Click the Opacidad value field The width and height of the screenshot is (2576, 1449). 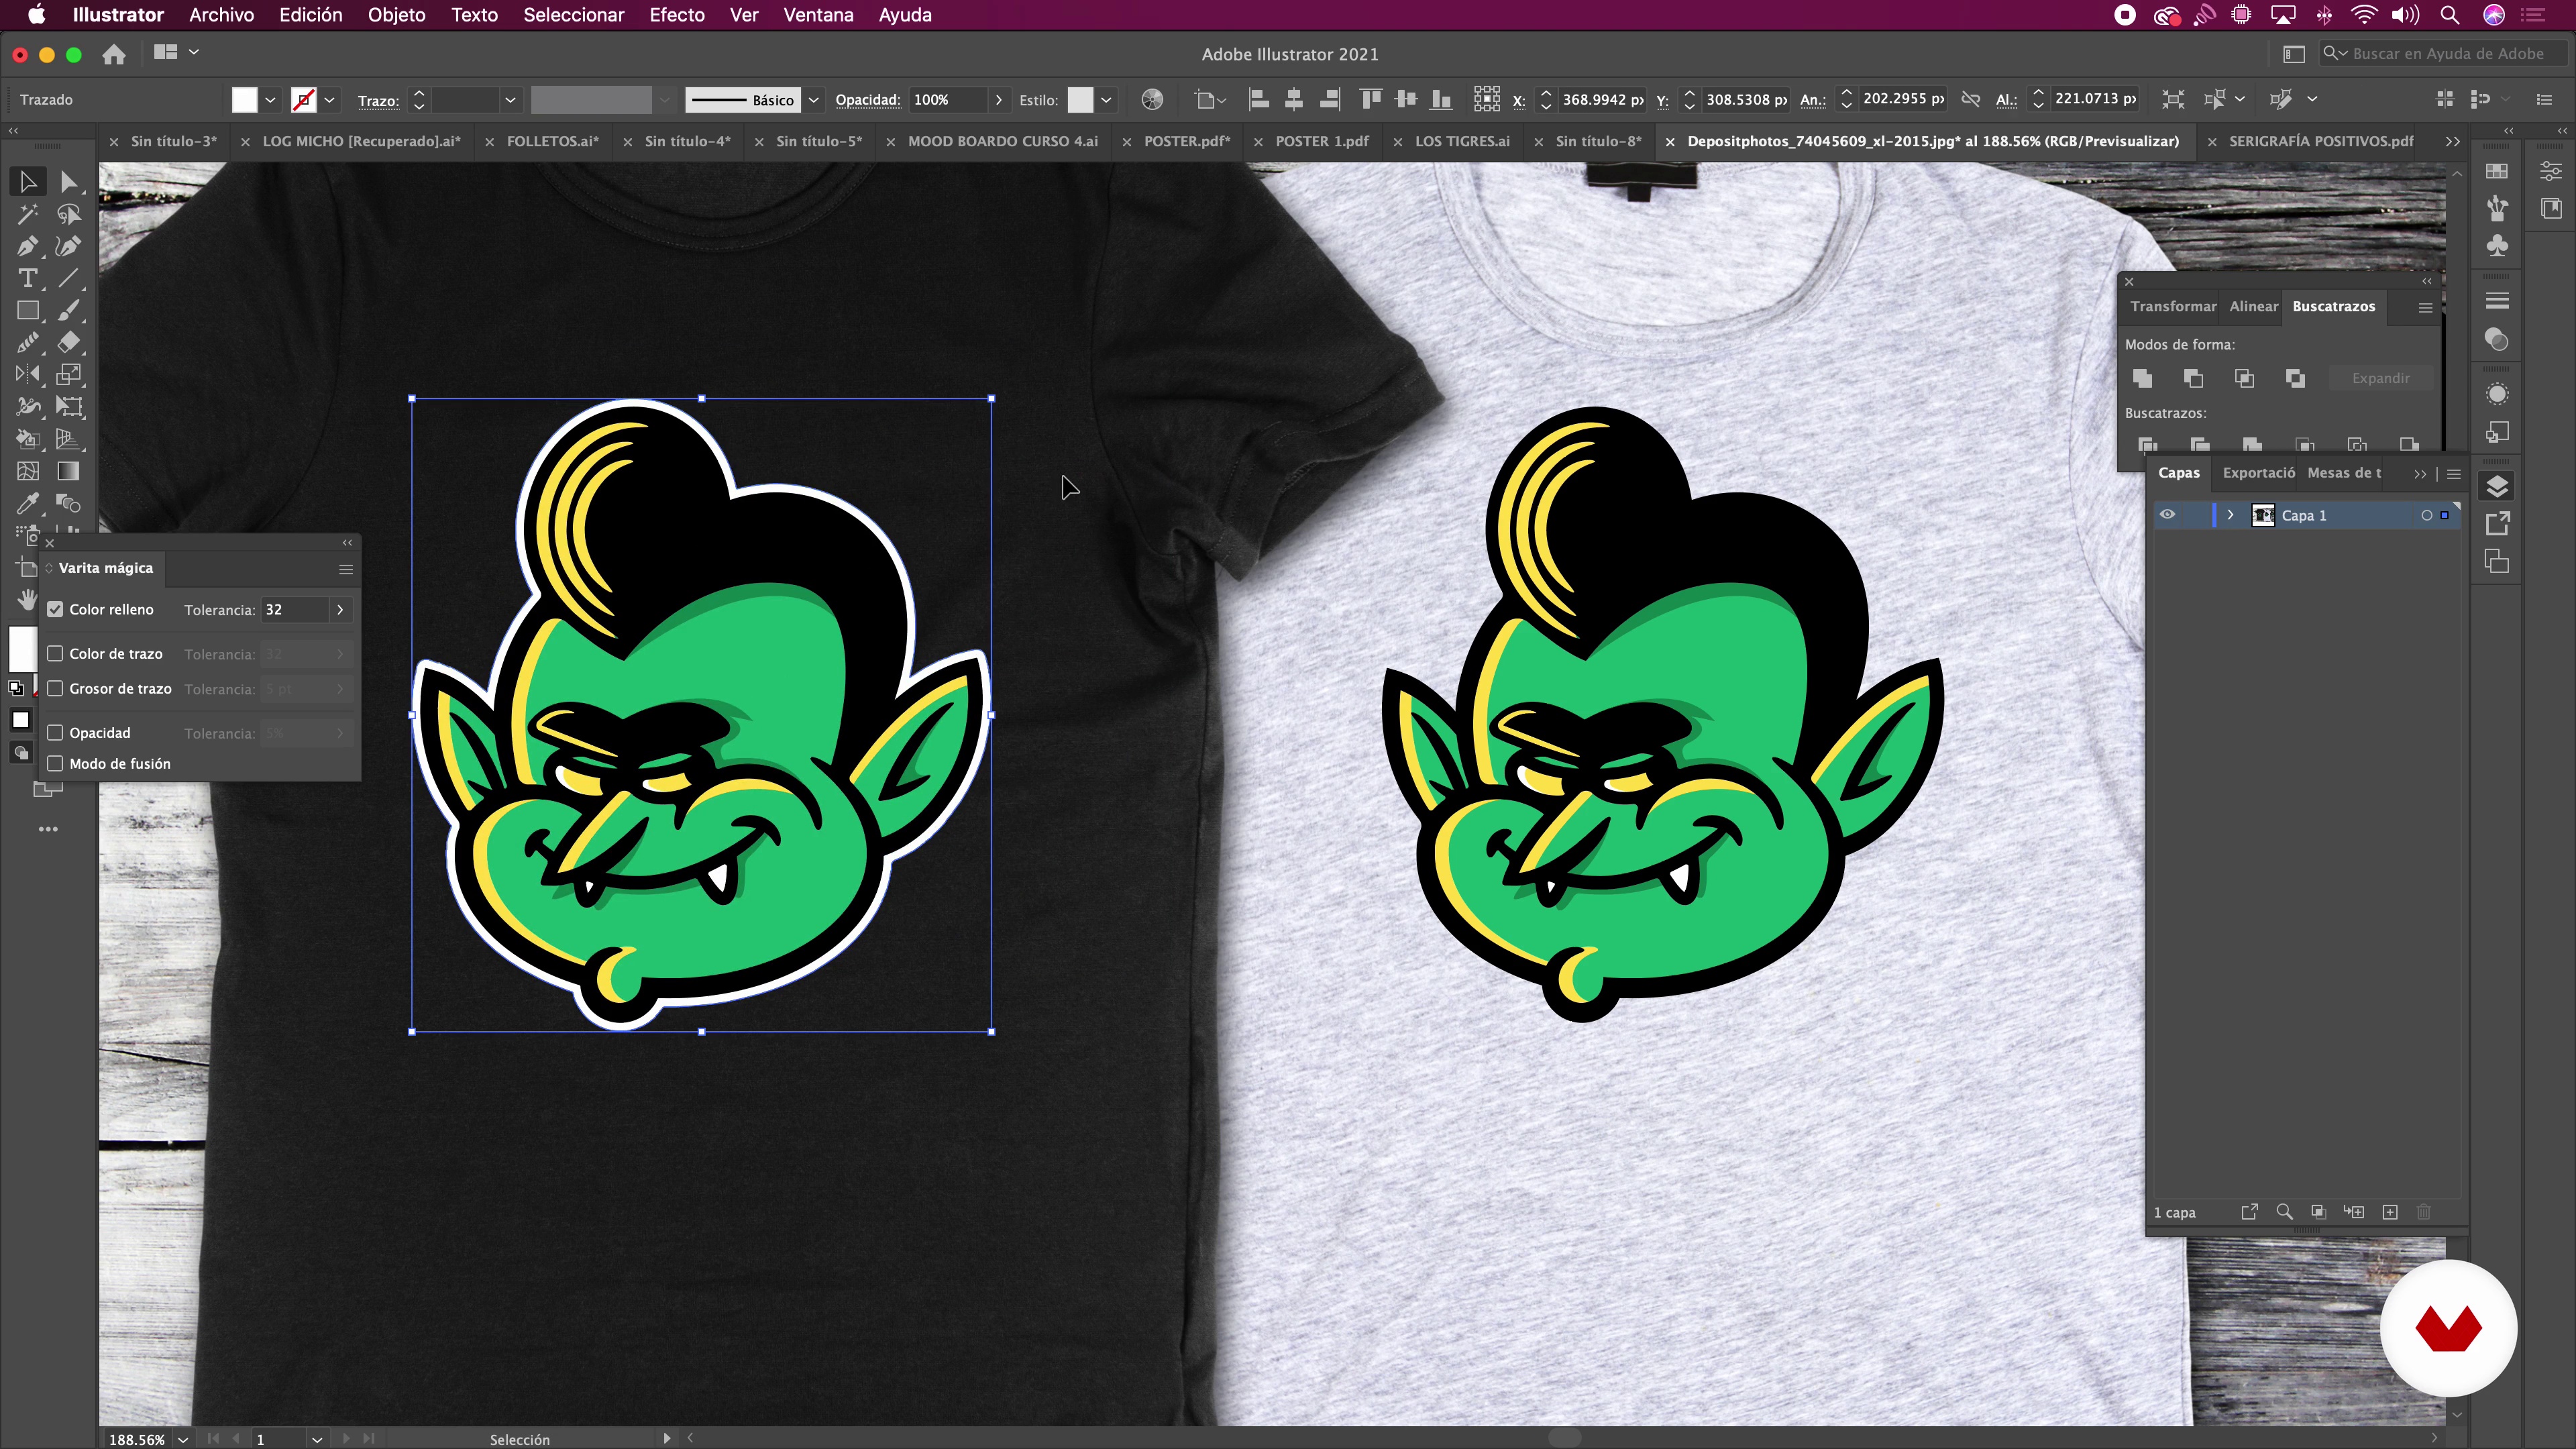pos(945,100)
